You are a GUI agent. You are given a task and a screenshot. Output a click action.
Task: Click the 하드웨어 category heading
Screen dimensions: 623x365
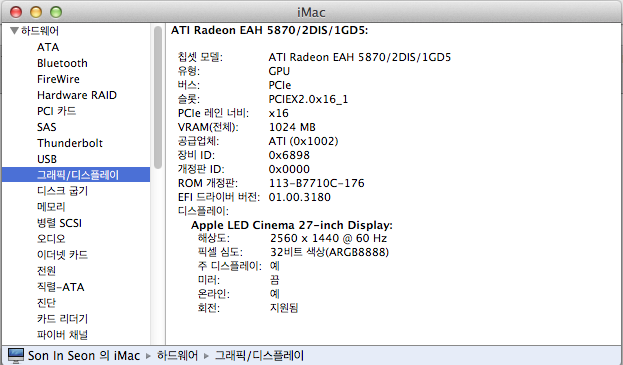[40, 31]
